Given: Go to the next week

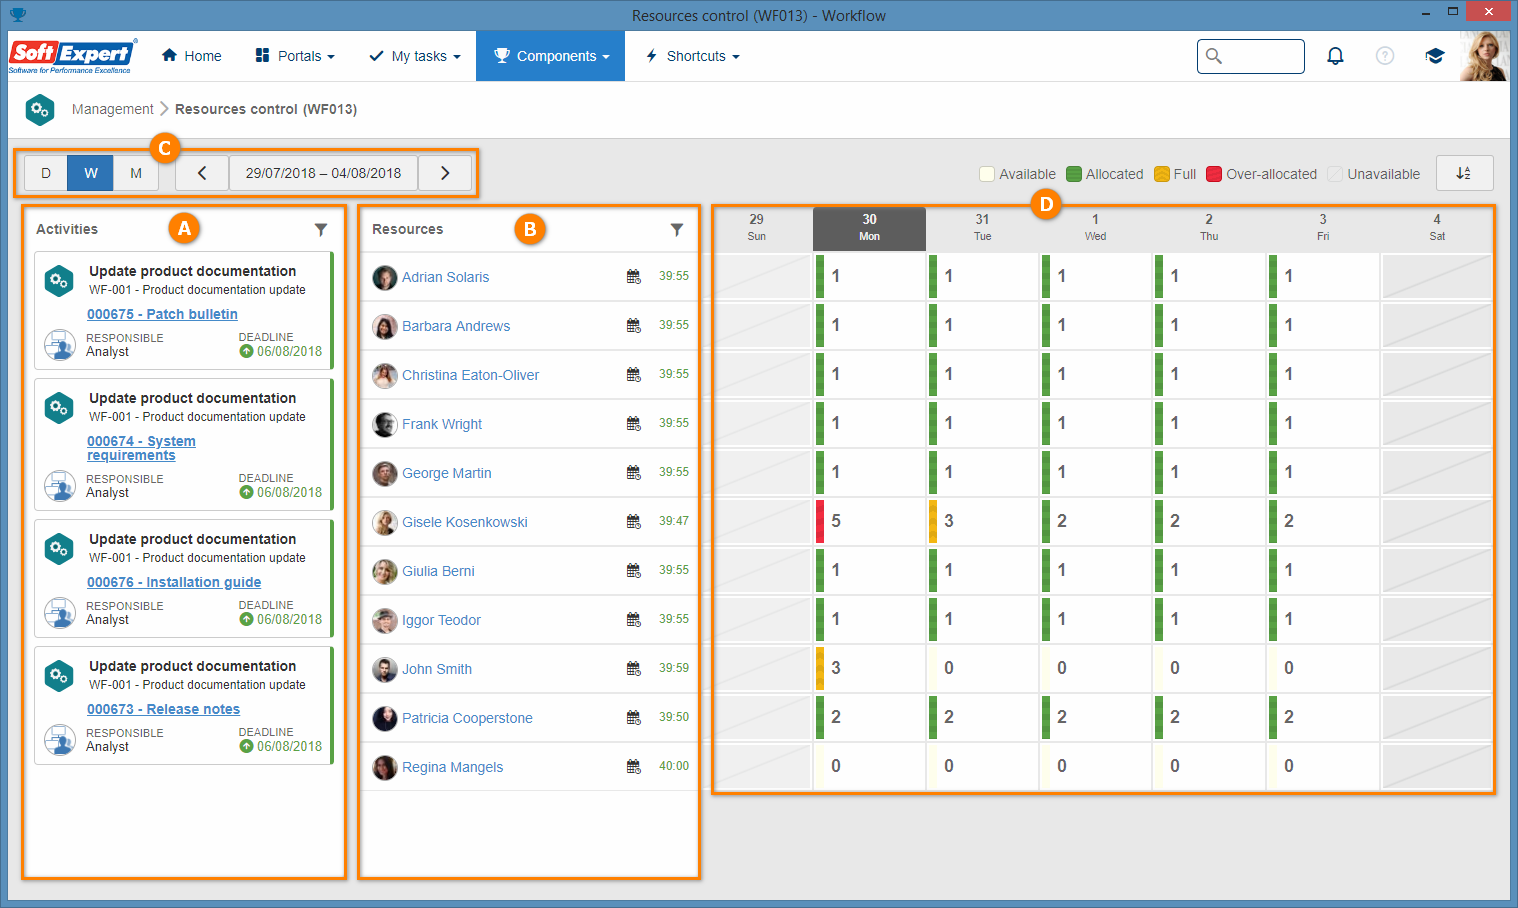Looking at the screenshot, I should point(445,173).
